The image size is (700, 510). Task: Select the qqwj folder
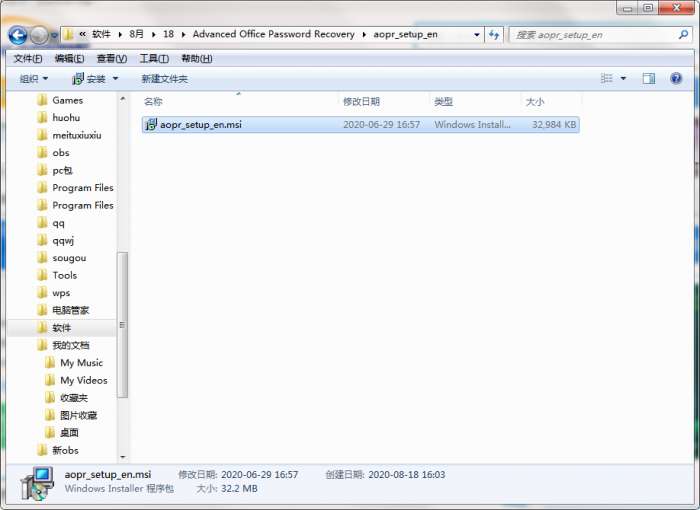click(63, 240)
